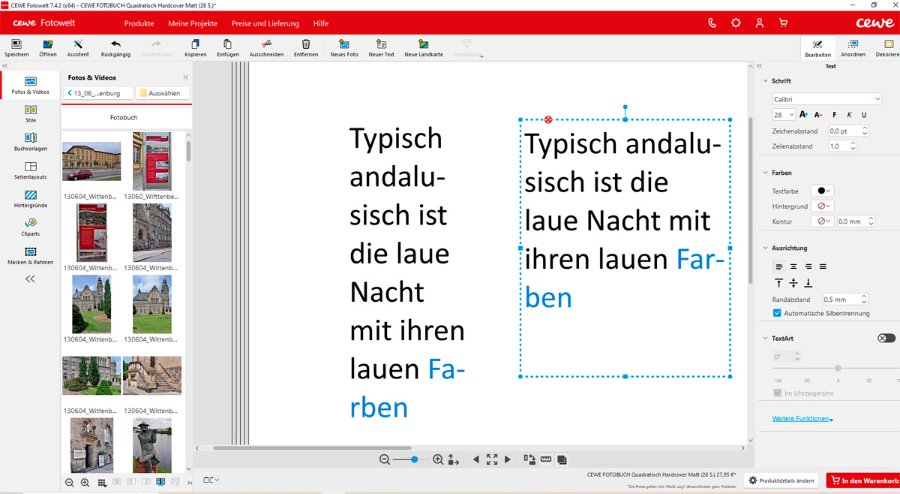Viewport: 900px width, 494px height.
Task: Open the Produkte menu
Action: (138, 22)
